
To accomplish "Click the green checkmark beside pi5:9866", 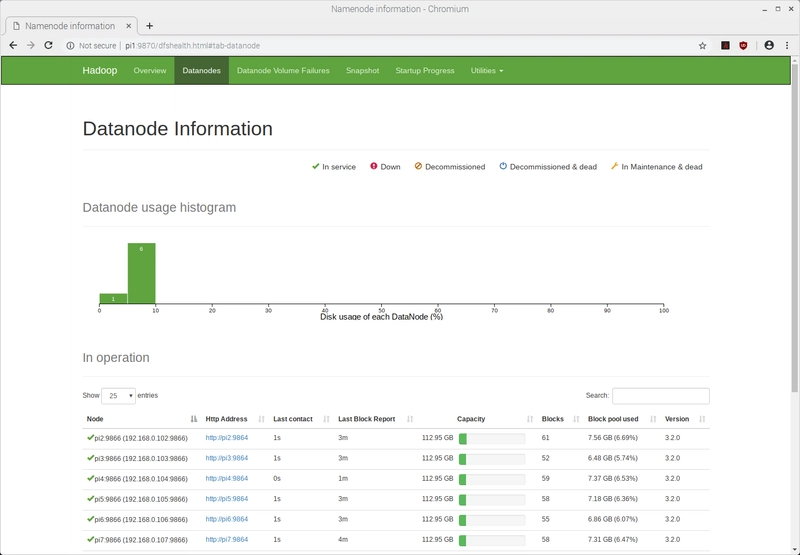I will [90, 498].
